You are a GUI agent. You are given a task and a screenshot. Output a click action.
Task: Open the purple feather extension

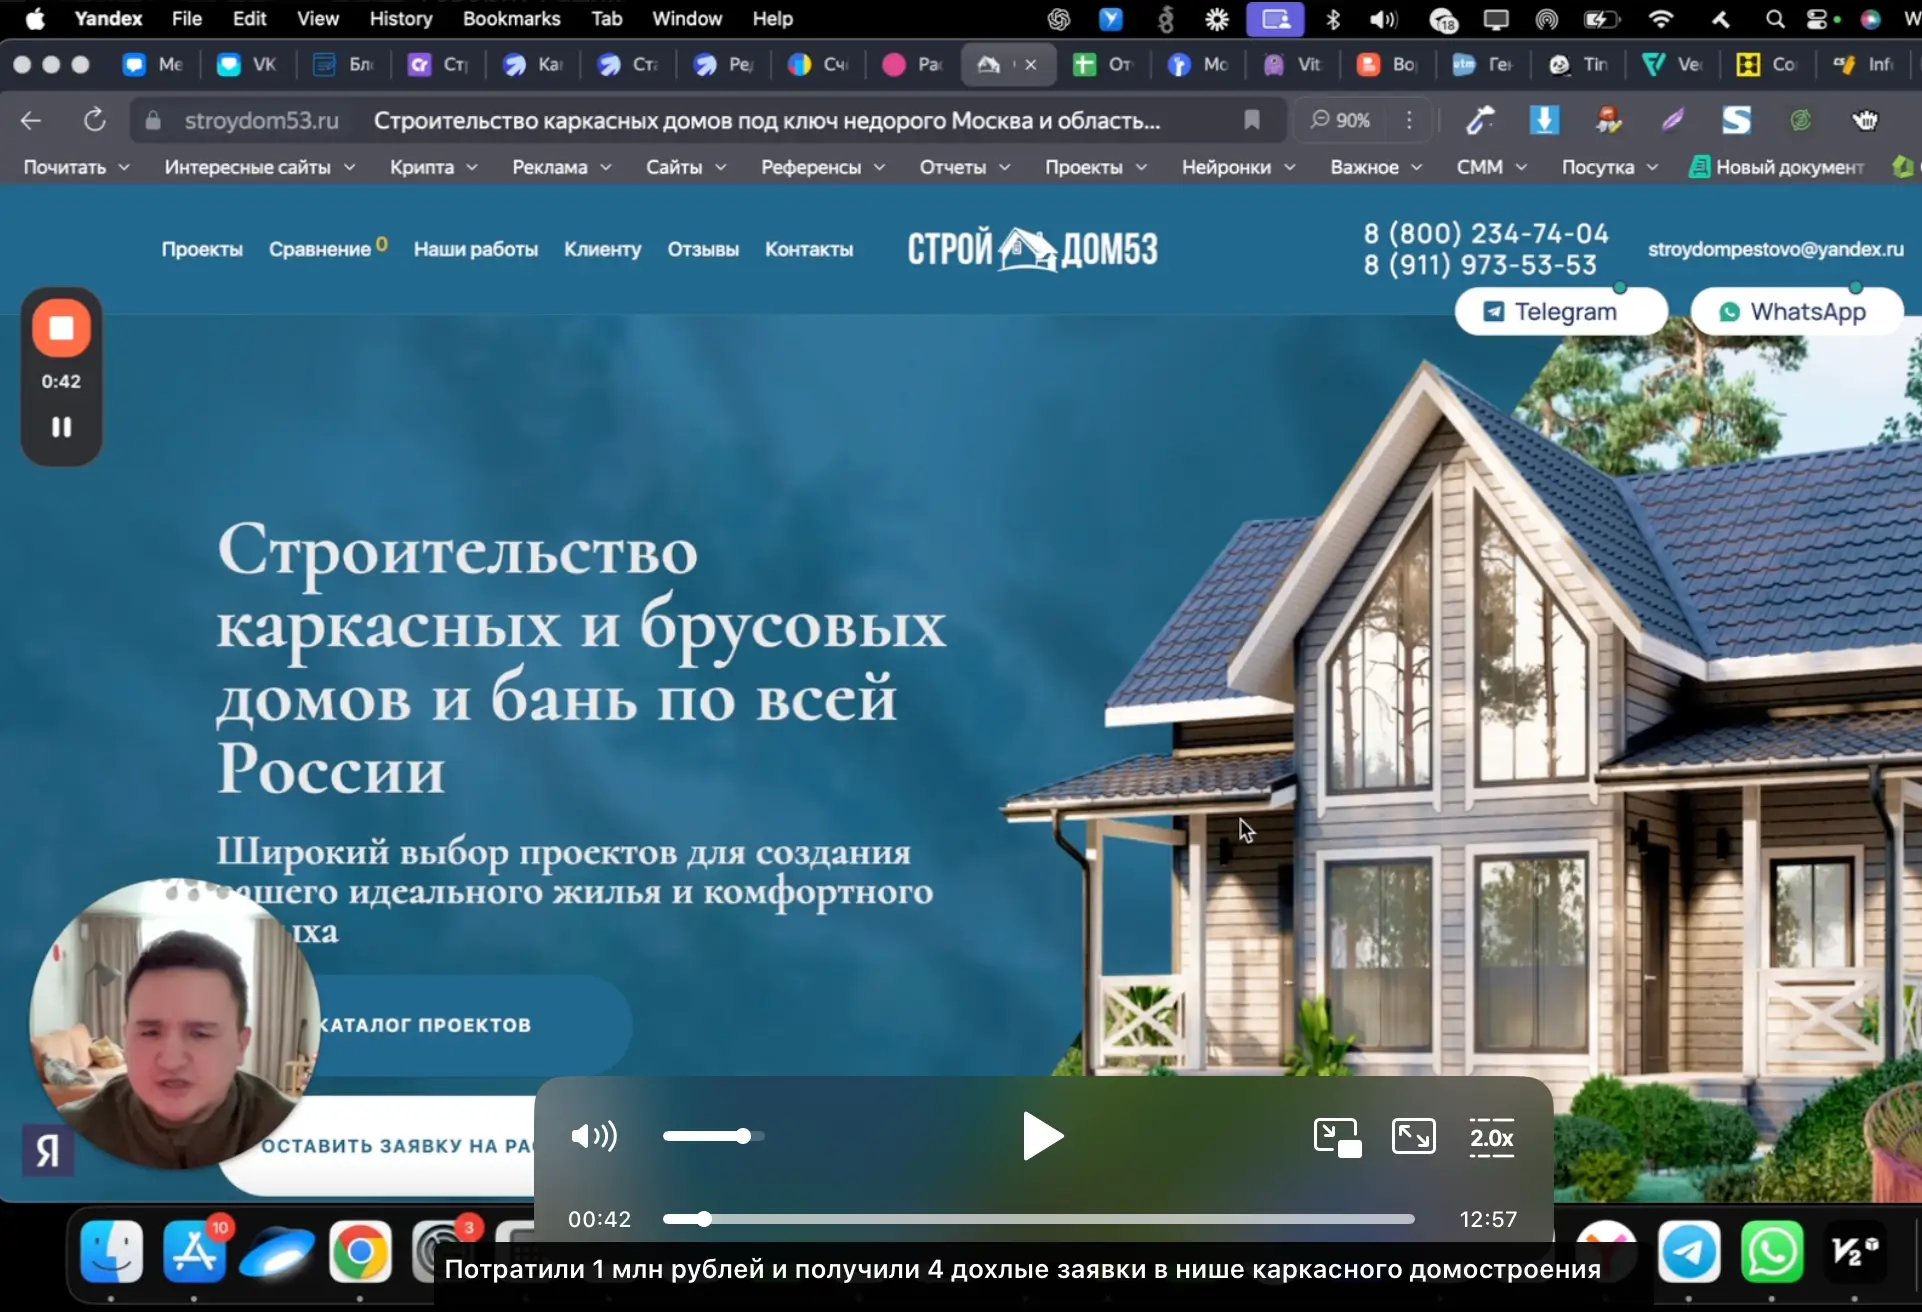pyautogui.click(x=1672, y=120)
